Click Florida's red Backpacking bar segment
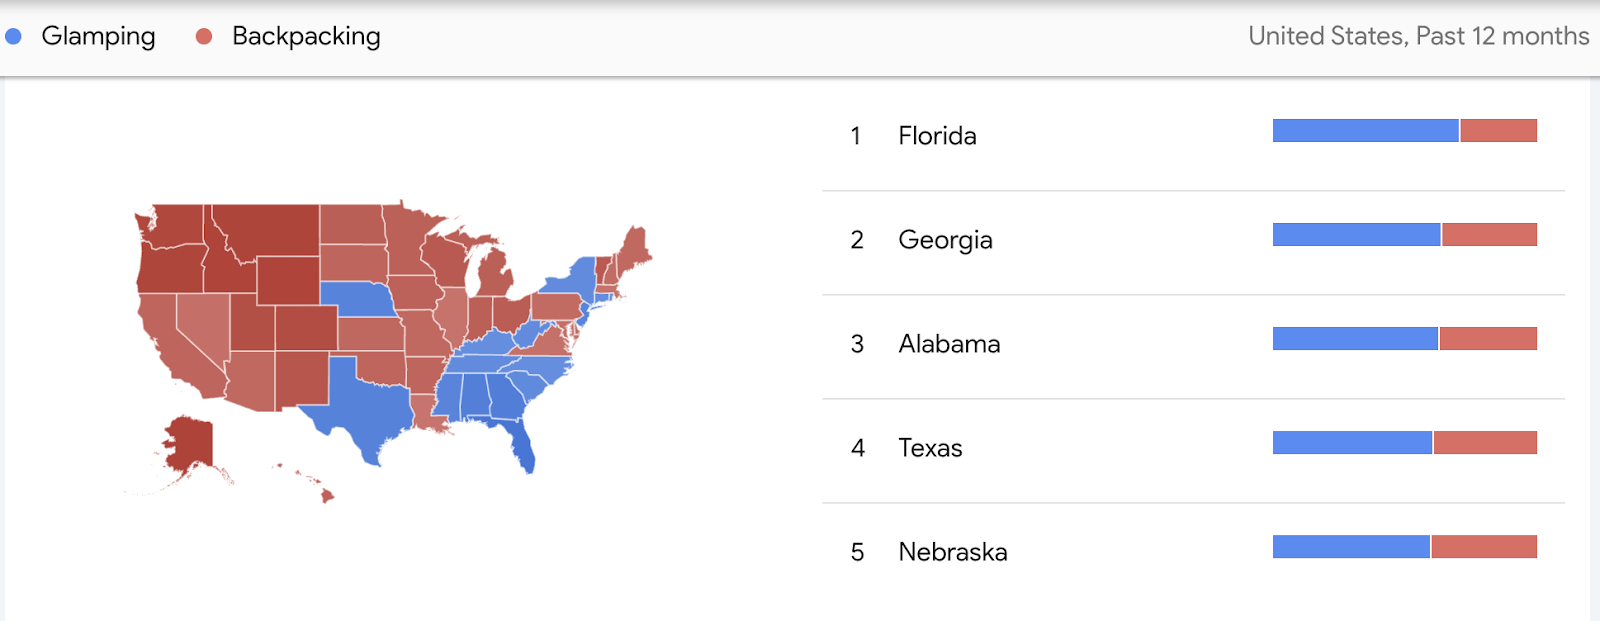1600x621 pixels. (x=1498, y=130)
